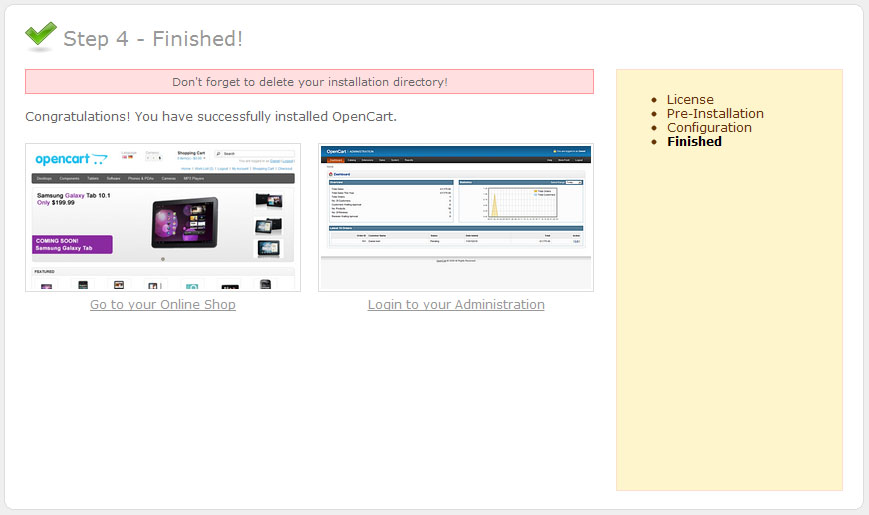
Task: Click the OpenCart logo in the shop preview
Action: click(71, 159)
